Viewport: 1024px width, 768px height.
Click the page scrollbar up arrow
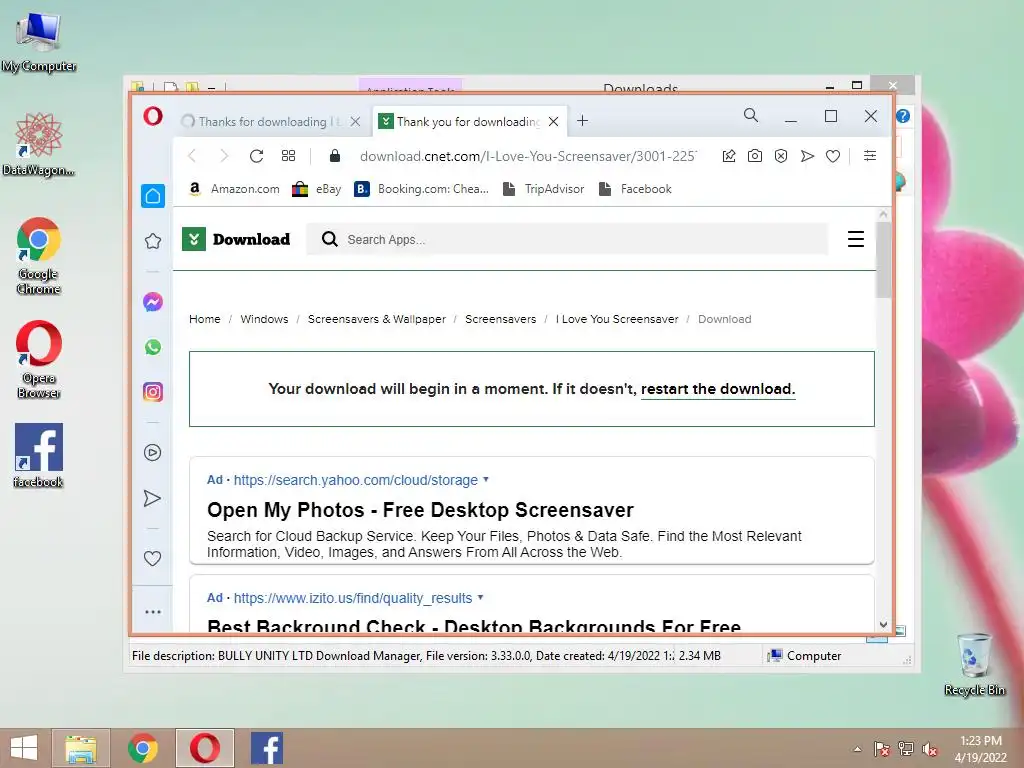pyautogui.click(x=883, y=214)
